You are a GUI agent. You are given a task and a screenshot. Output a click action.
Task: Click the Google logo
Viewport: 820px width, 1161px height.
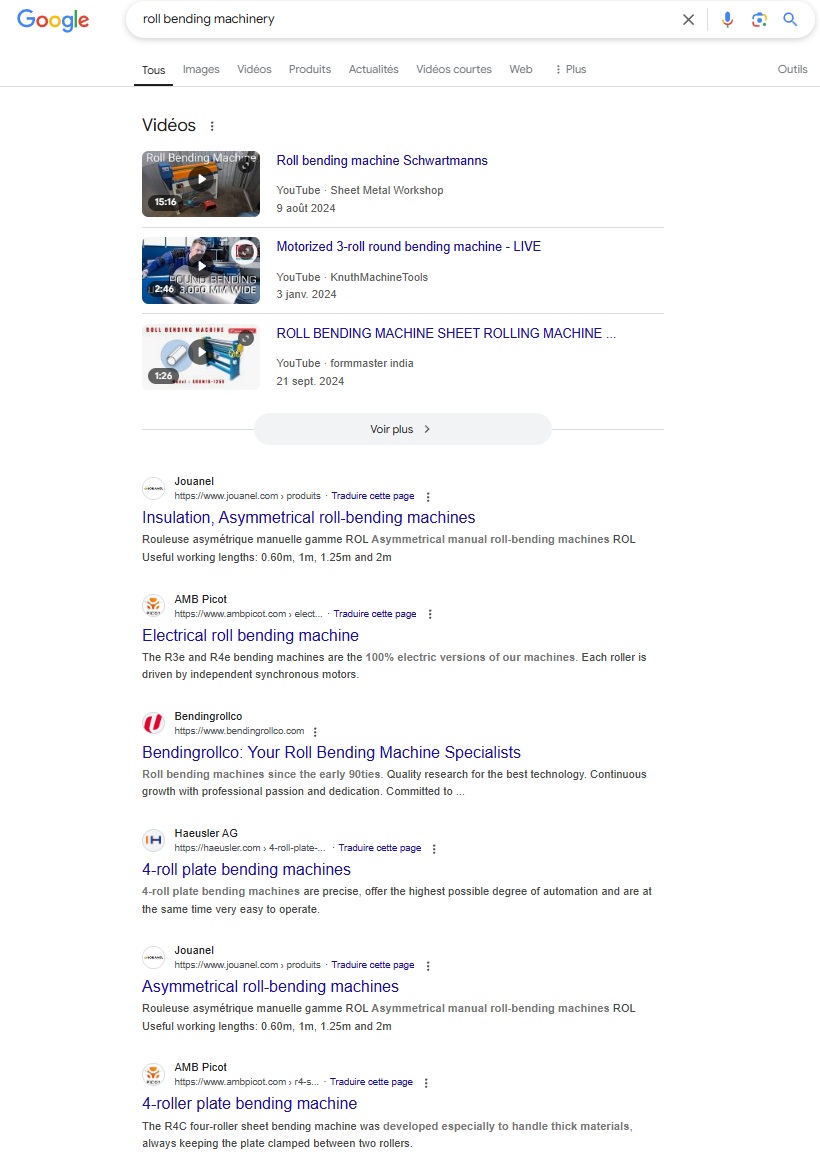[53, 20]
